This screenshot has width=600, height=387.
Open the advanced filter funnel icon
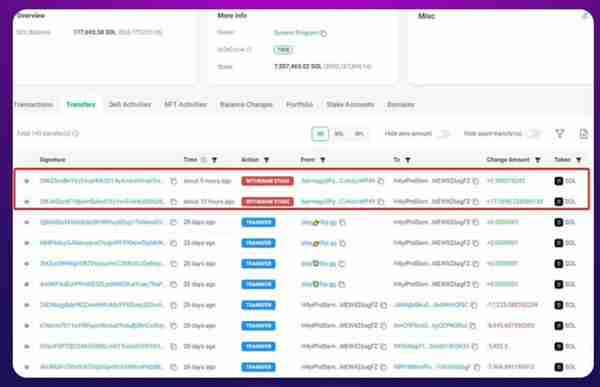pyautogui.click(x=560, y=134)
